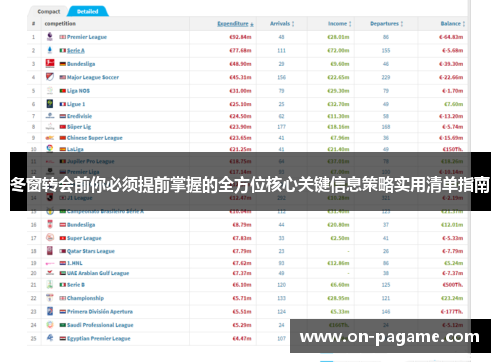Click the Championship logo icon

50,298
